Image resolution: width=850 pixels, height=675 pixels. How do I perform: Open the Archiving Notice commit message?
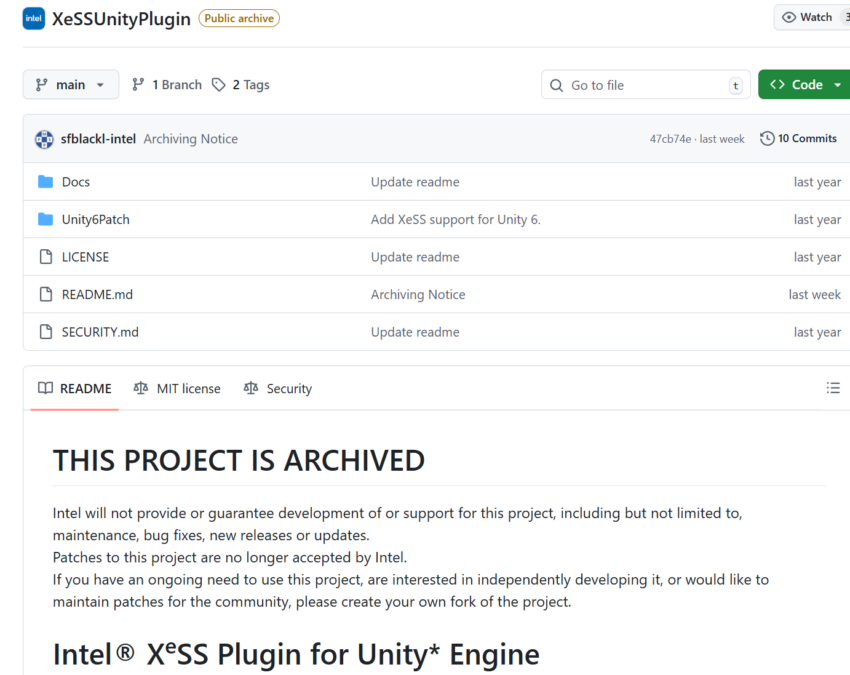pos(190,139)
